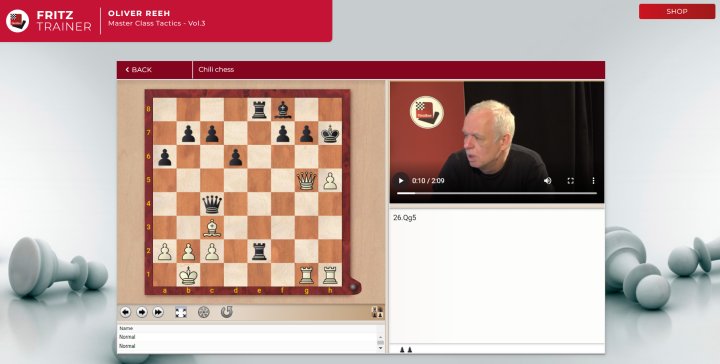
Task: Go BACK to lesson list
Action: [x=139, y=70]
